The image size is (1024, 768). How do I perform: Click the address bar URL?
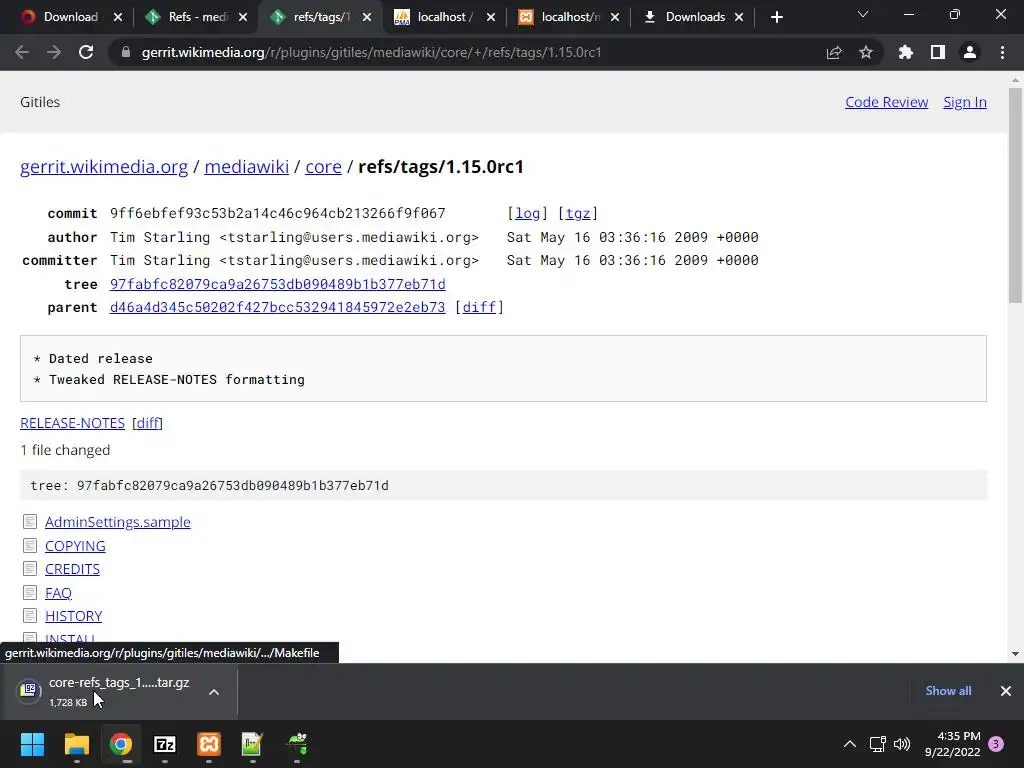click(371, 52)
